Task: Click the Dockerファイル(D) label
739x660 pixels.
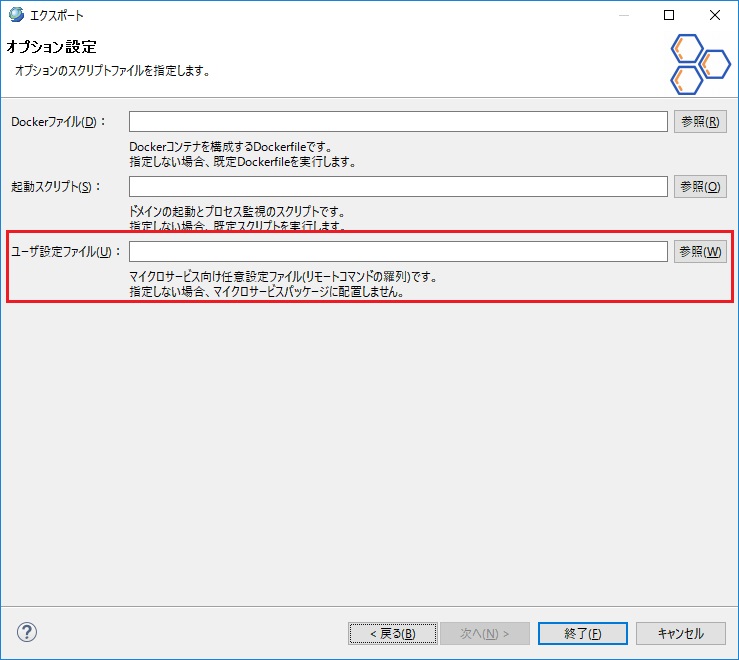Action: pyautogui.click(x=59, y=122)
